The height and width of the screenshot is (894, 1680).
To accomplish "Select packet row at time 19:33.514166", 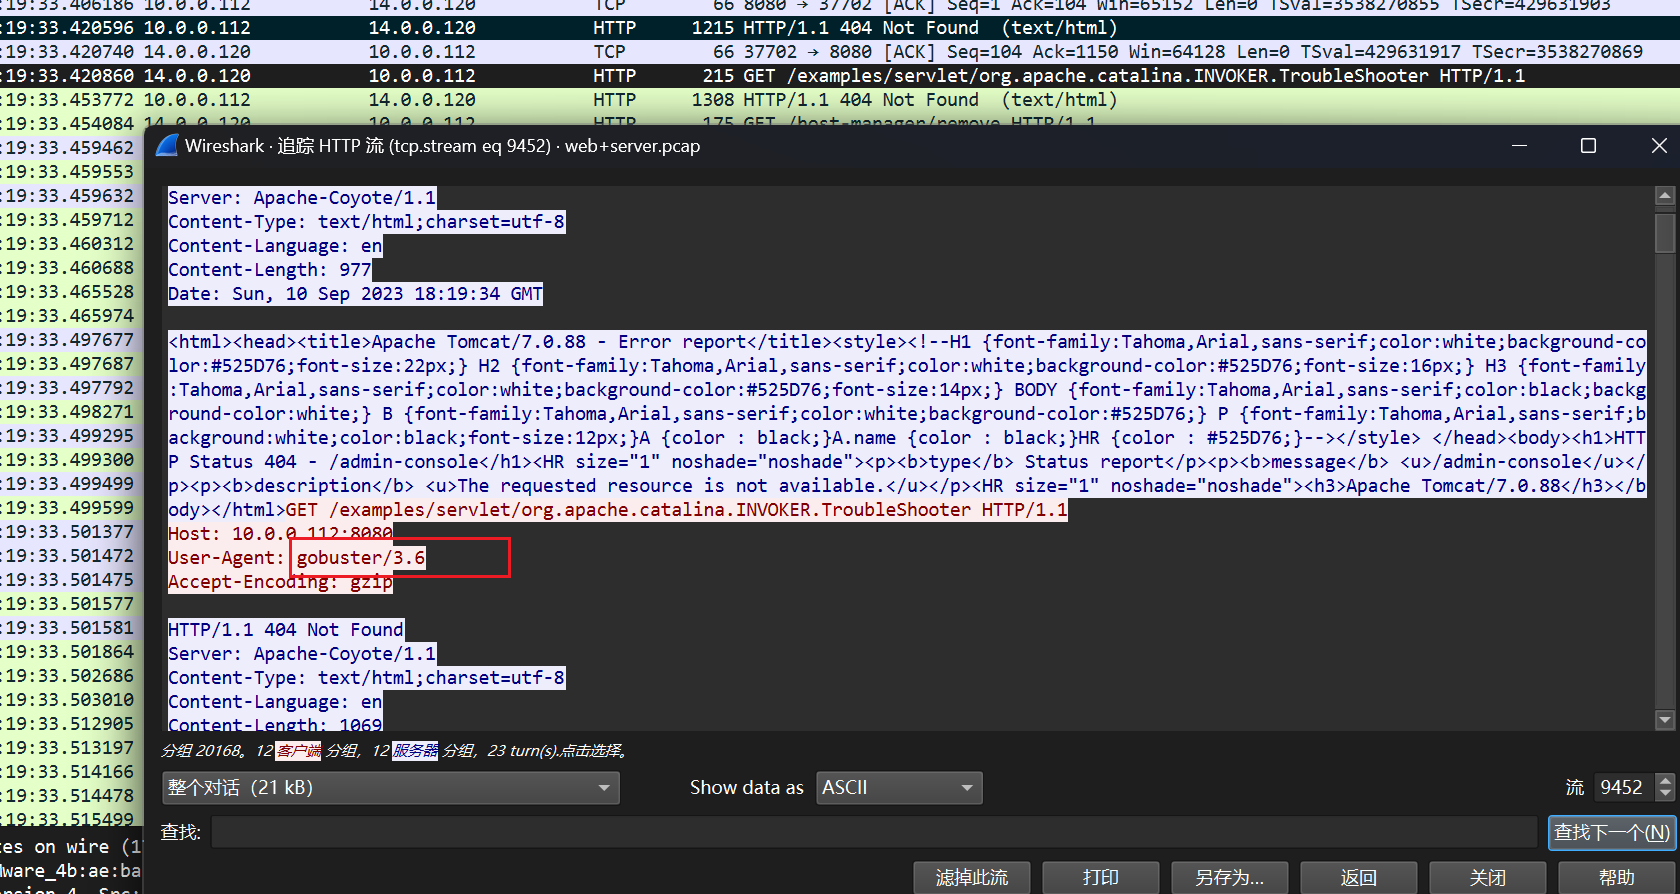I will point(72,772).
